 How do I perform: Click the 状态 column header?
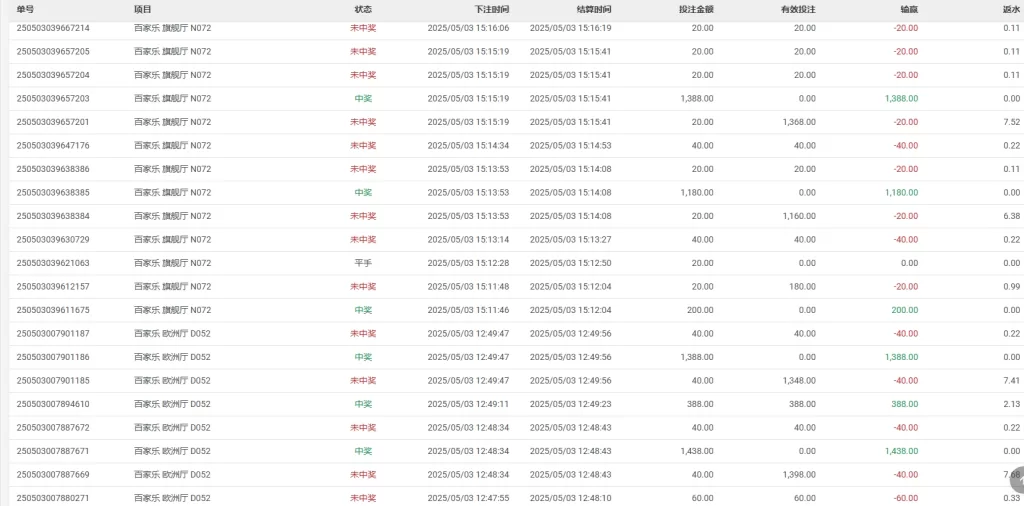point(363,9)
